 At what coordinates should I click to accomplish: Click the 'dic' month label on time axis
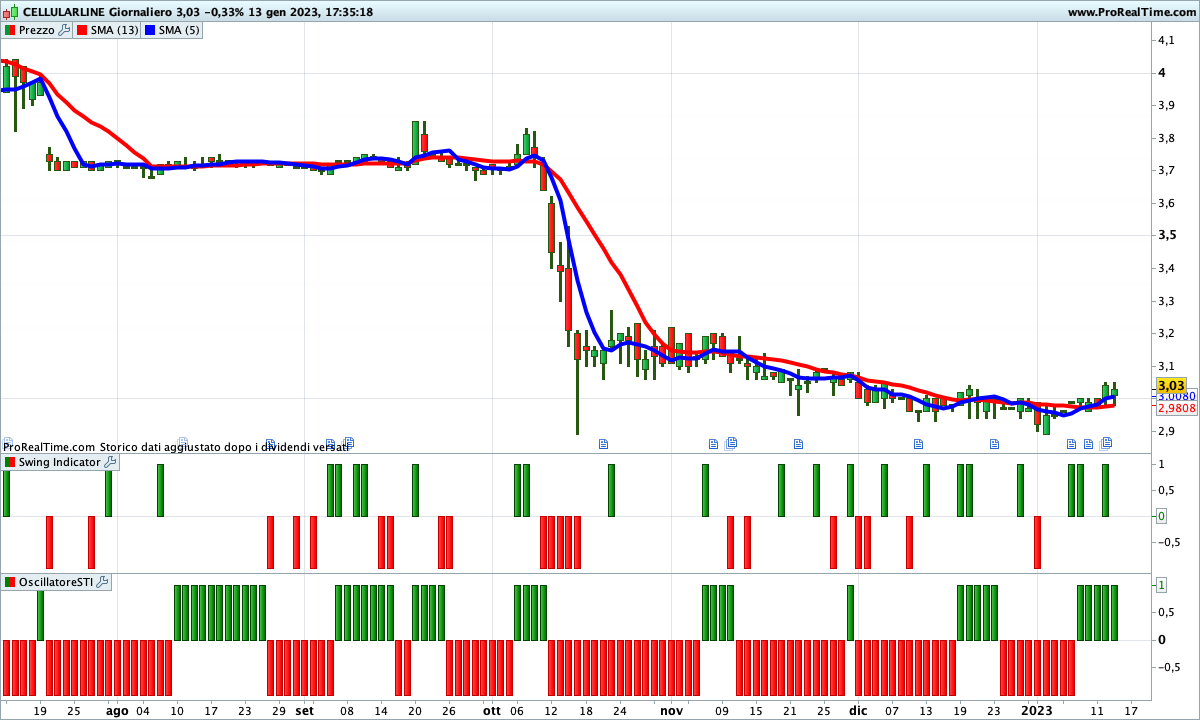pos(858,711)
